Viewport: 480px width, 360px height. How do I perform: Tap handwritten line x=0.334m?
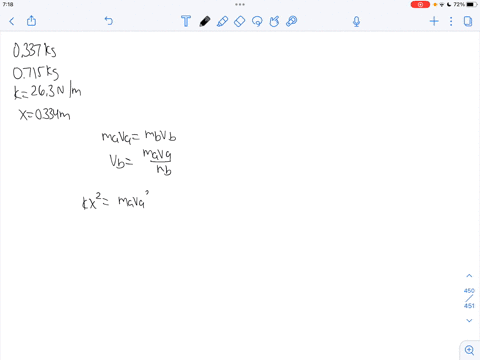click(x=45, y=115)
